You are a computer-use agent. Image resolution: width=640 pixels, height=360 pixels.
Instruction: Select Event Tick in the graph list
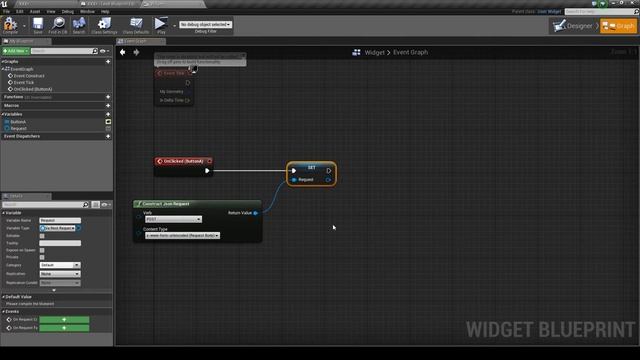pos(24,82)
